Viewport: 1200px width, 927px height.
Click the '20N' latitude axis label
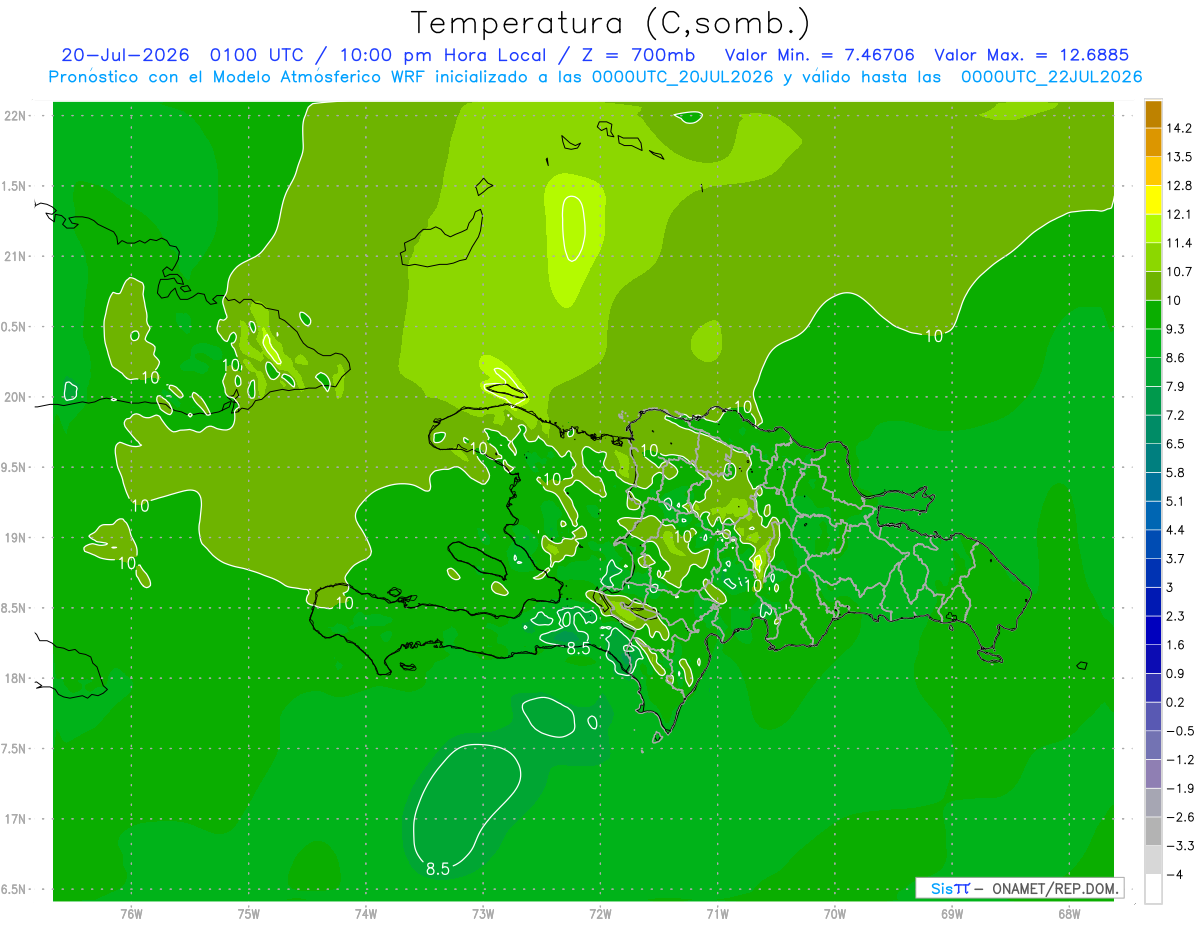tap(16, 398)
